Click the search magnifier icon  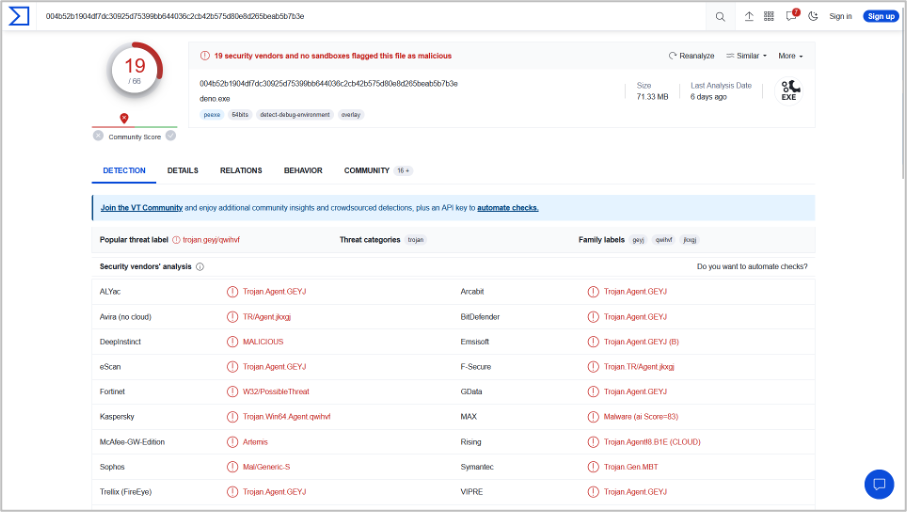click(x=720, y=16)
